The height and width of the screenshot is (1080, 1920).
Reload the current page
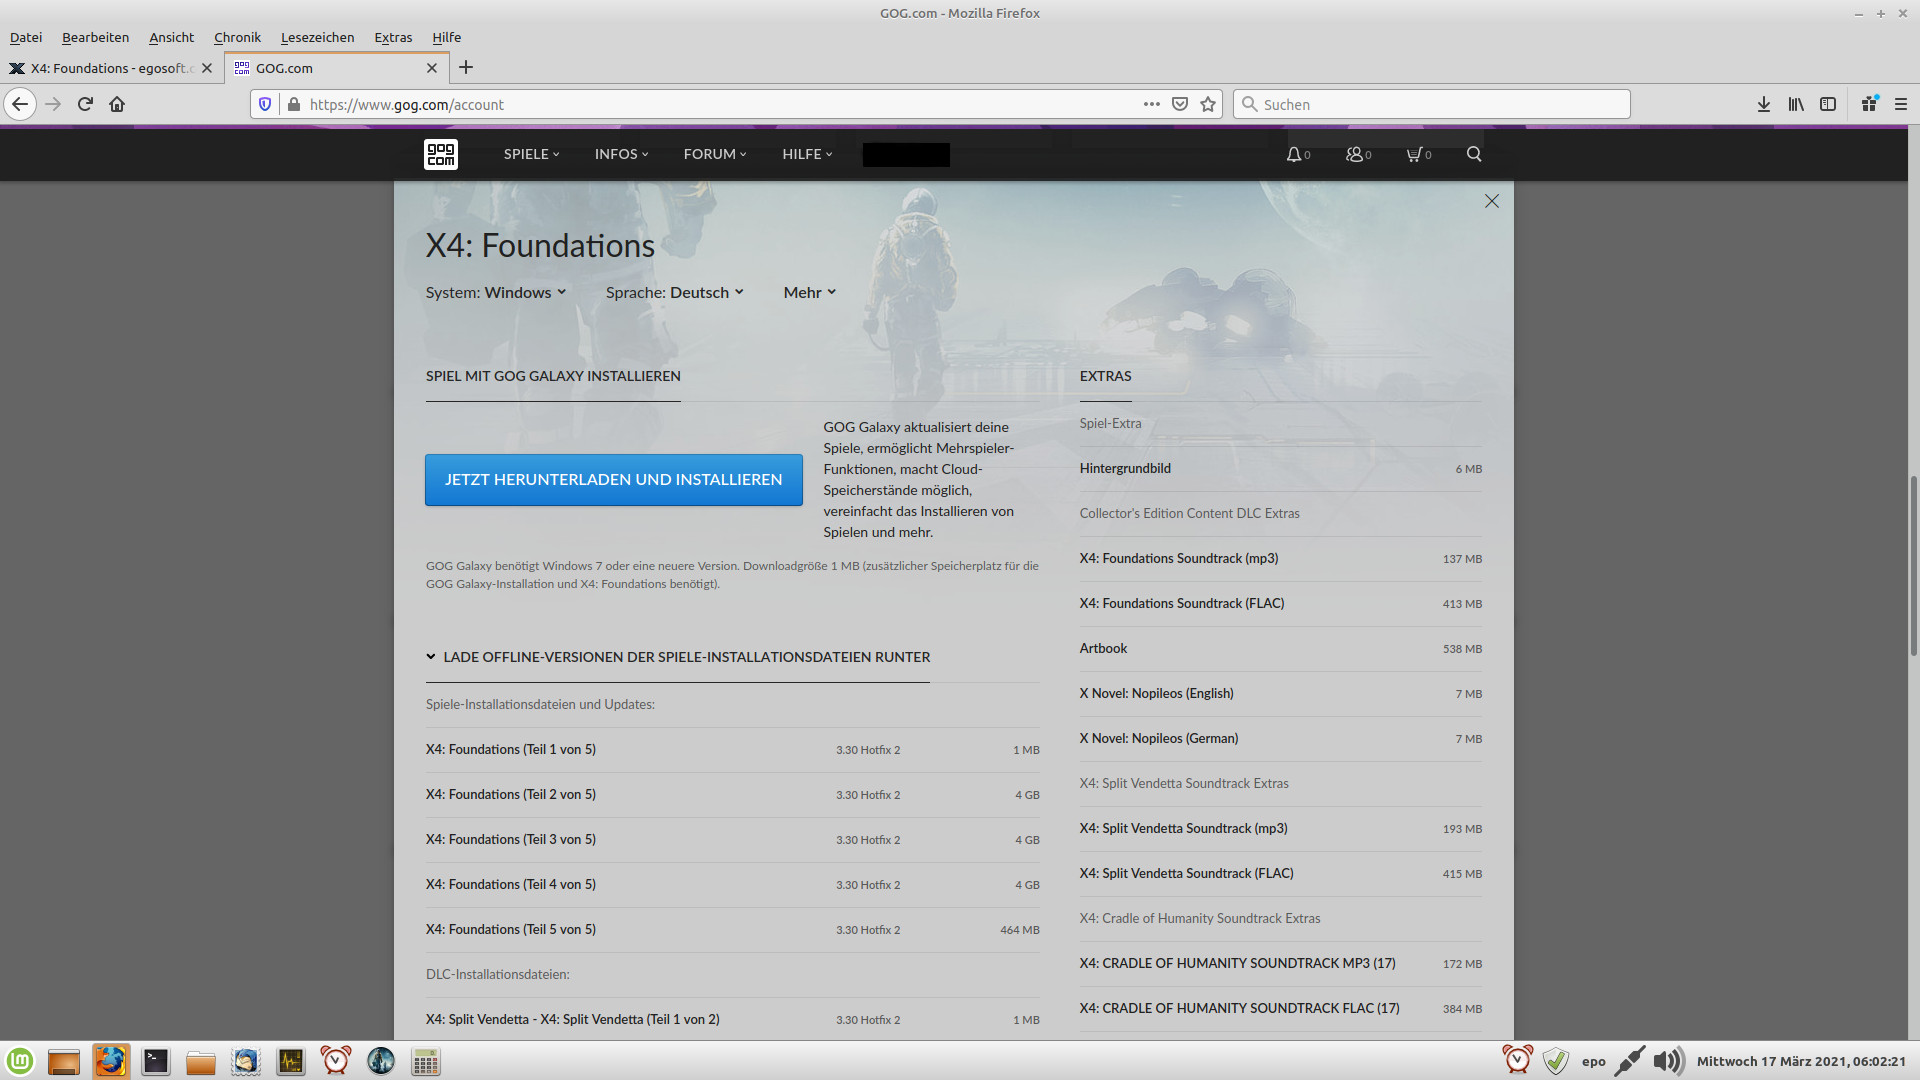(85, 104)
